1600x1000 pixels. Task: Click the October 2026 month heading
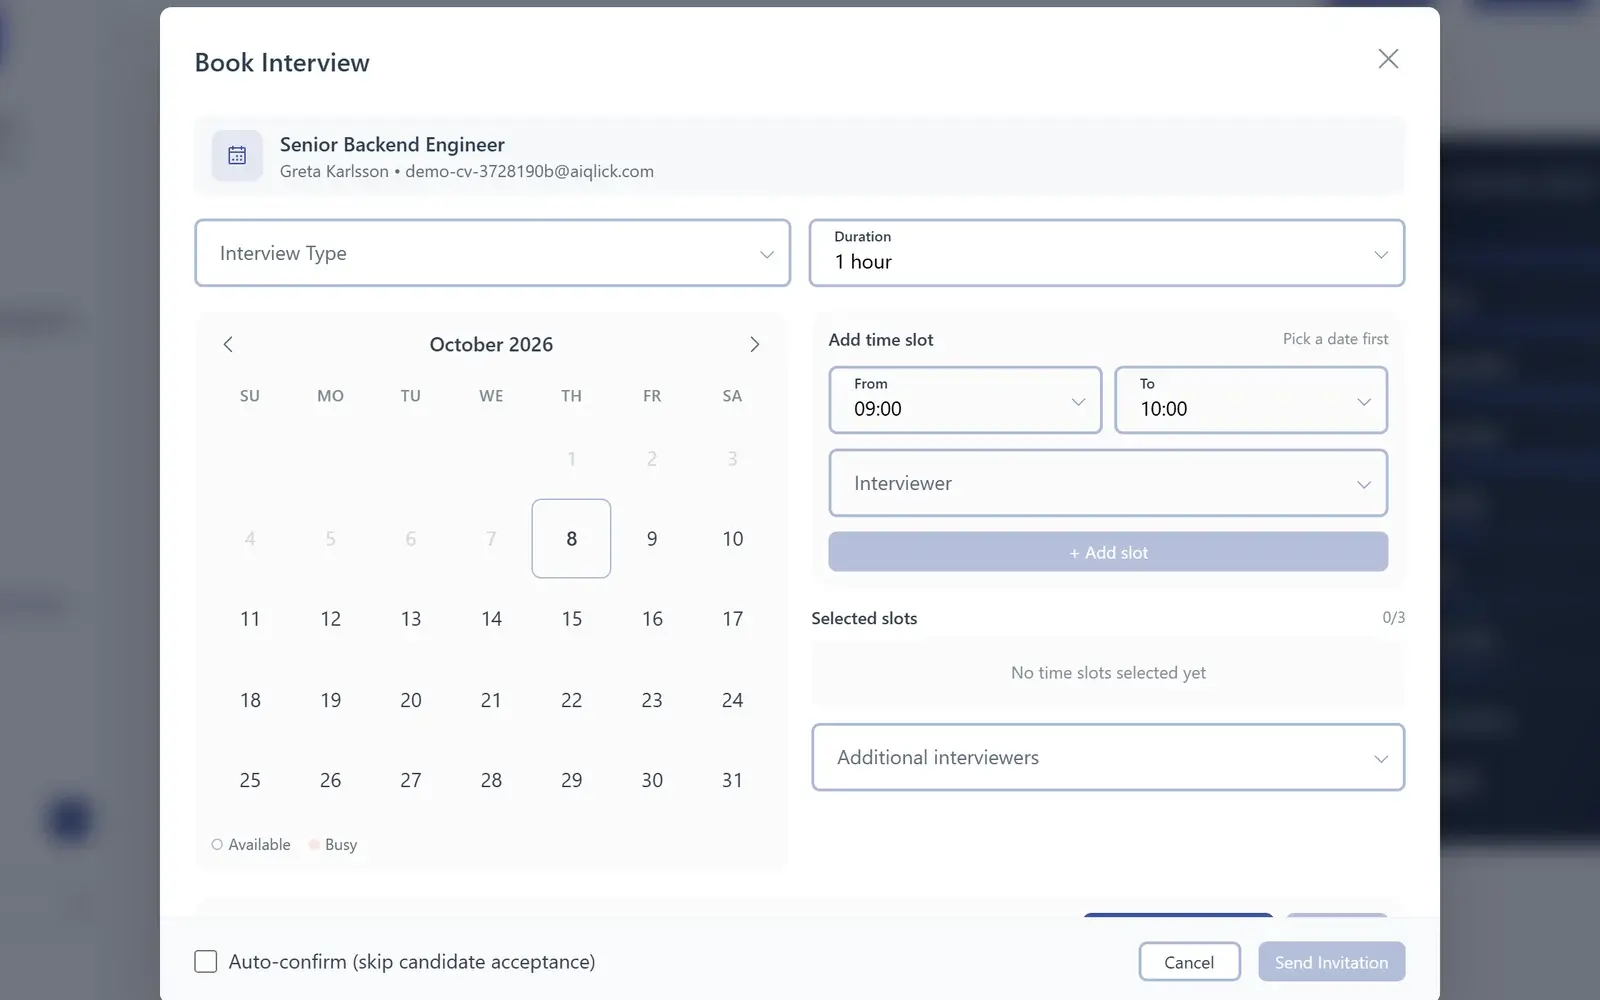491,344
